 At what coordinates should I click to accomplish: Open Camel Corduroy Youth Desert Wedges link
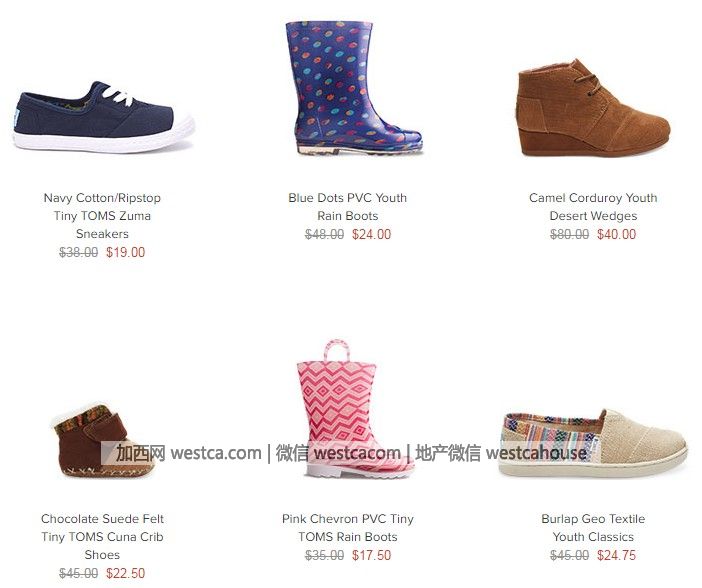(593, 207)
